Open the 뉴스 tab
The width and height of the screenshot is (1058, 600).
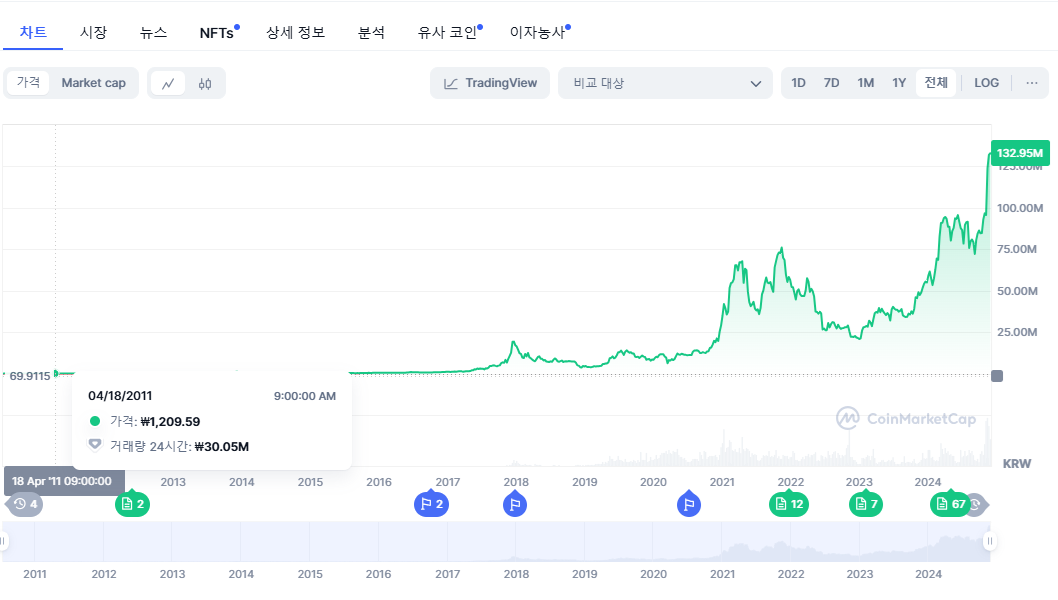pos(153,32)
